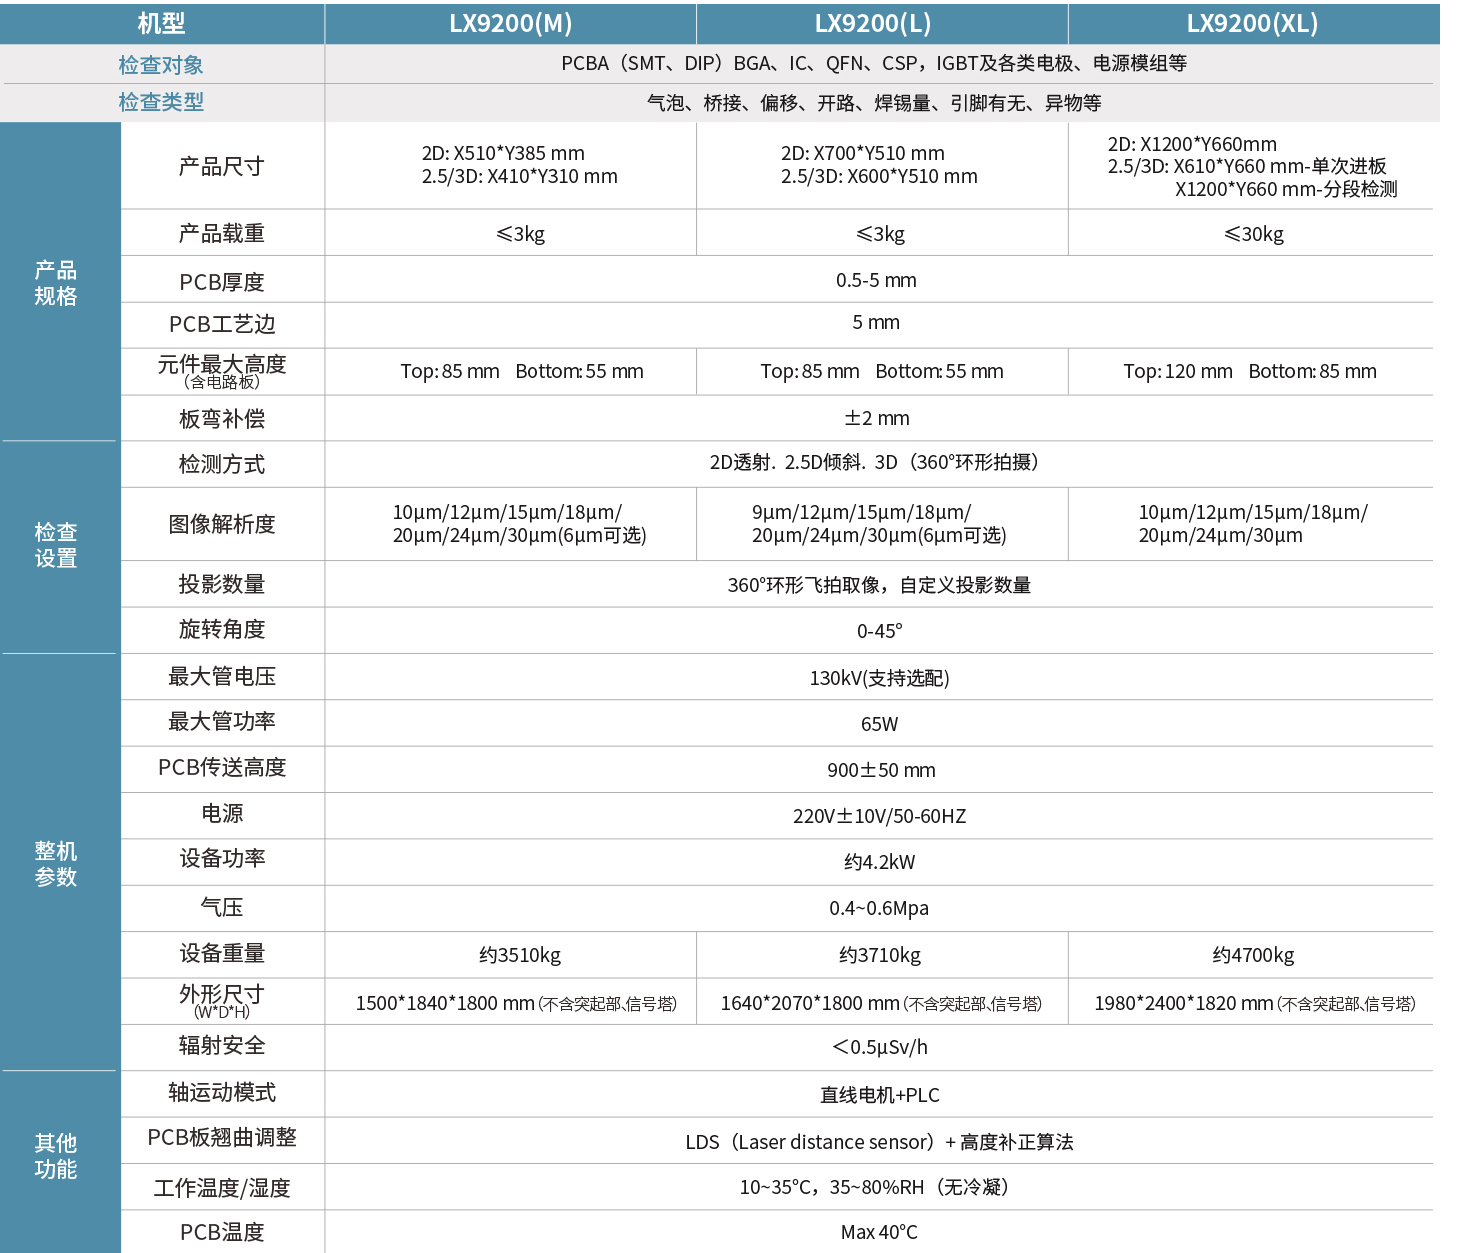Click the 其他功能 group label

(x=56, y=1156)
